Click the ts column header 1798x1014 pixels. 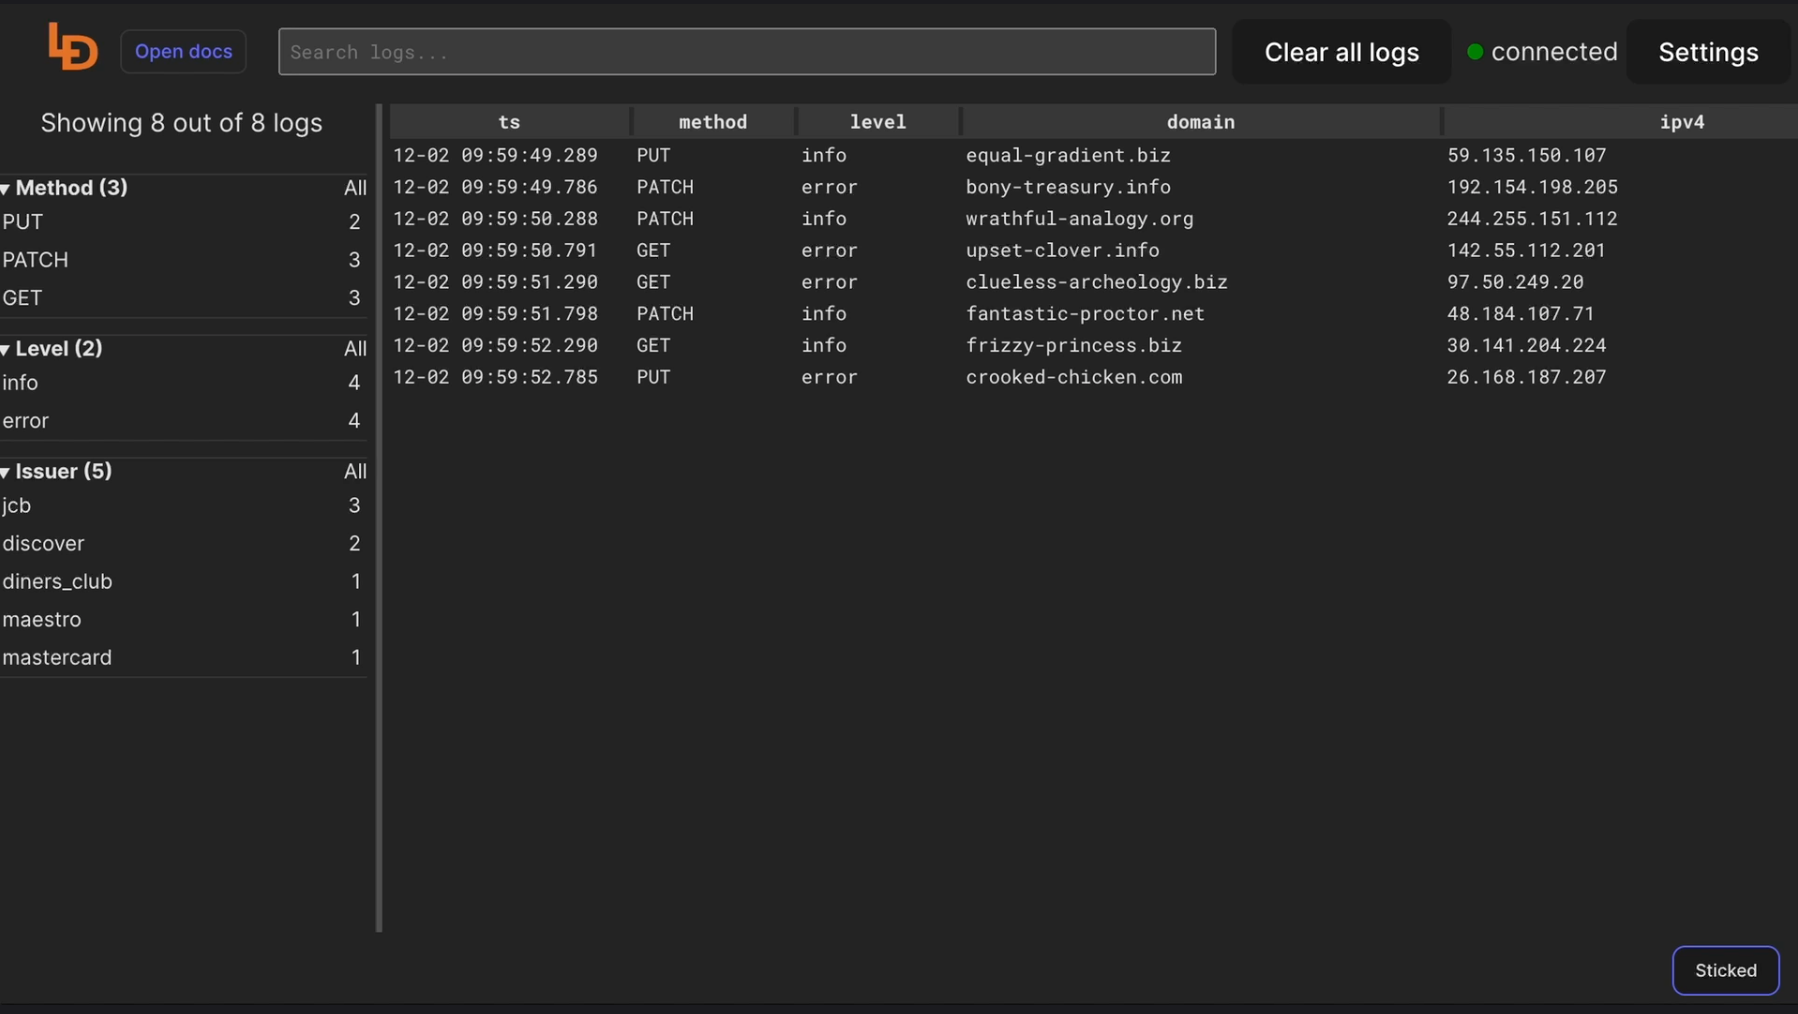[509, 122]
